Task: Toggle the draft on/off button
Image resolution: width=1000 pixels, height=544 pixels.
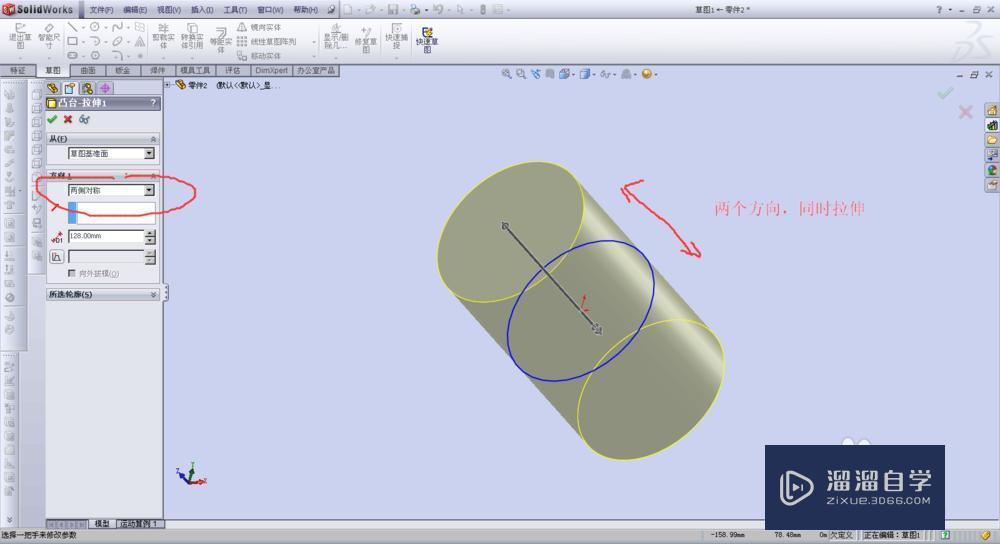Action: tap(57, 256)
